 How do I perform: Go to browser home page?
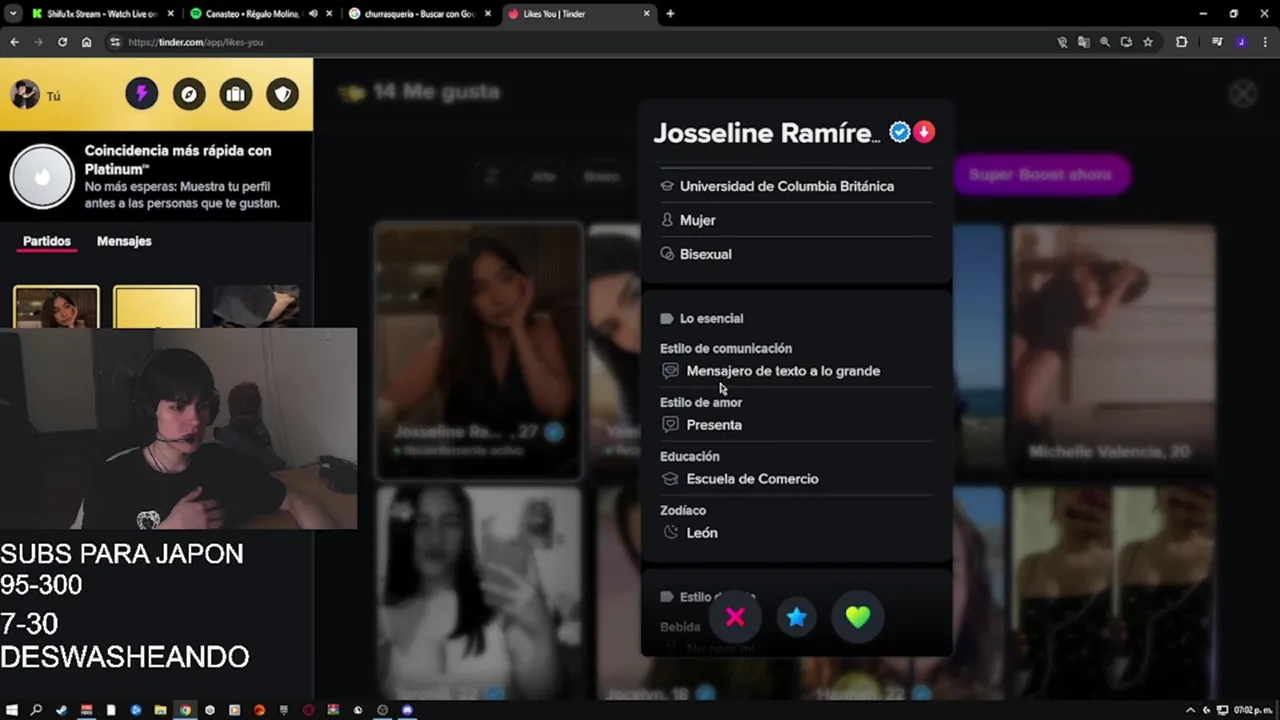click(x=86, y=42)
